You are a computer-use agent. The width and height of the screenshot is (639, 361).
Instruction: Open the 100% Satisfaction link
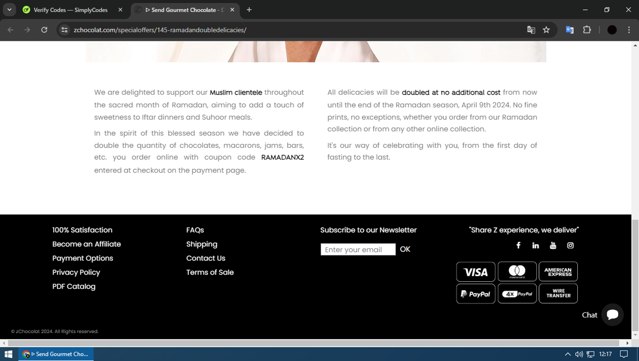pos(82,230)
